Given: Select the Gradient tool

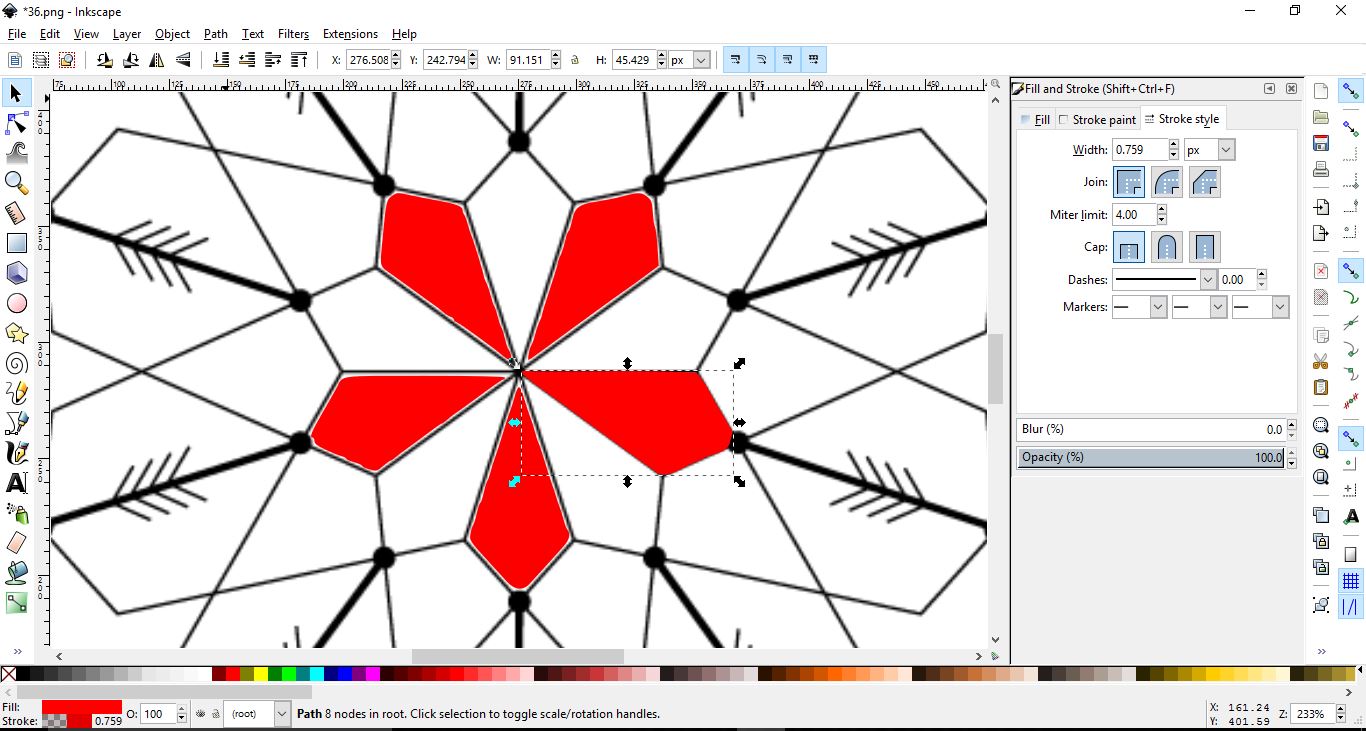Looking at the screenshot, I should [16, 603].
